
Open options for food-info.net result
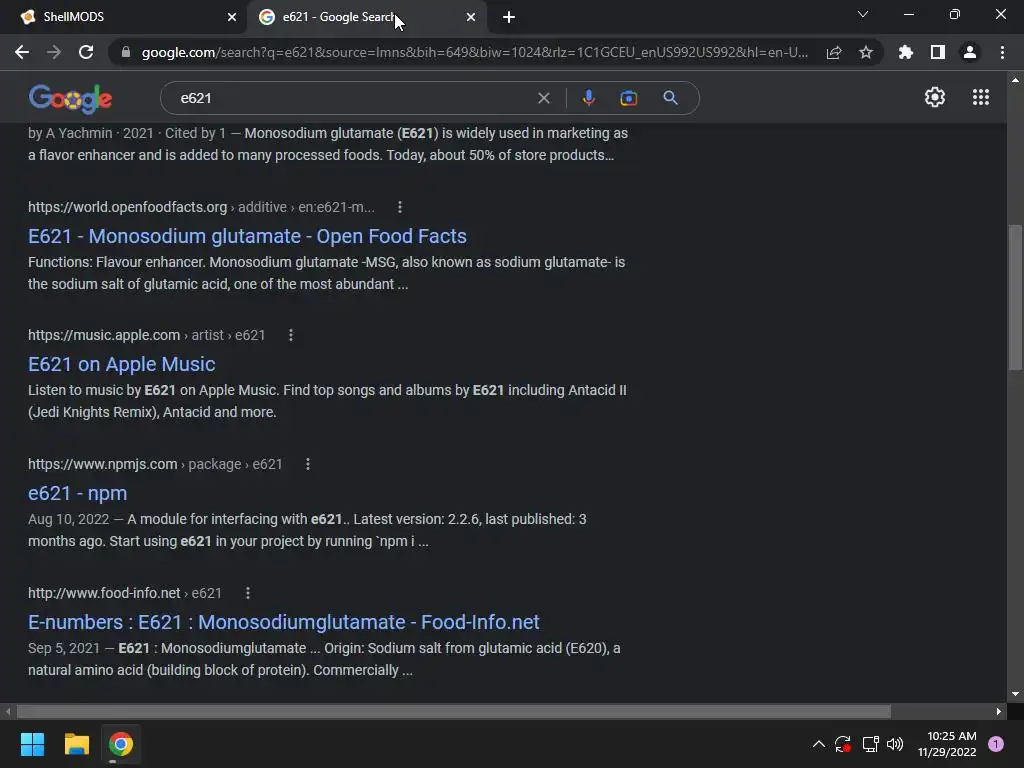(x=248, y=593)
